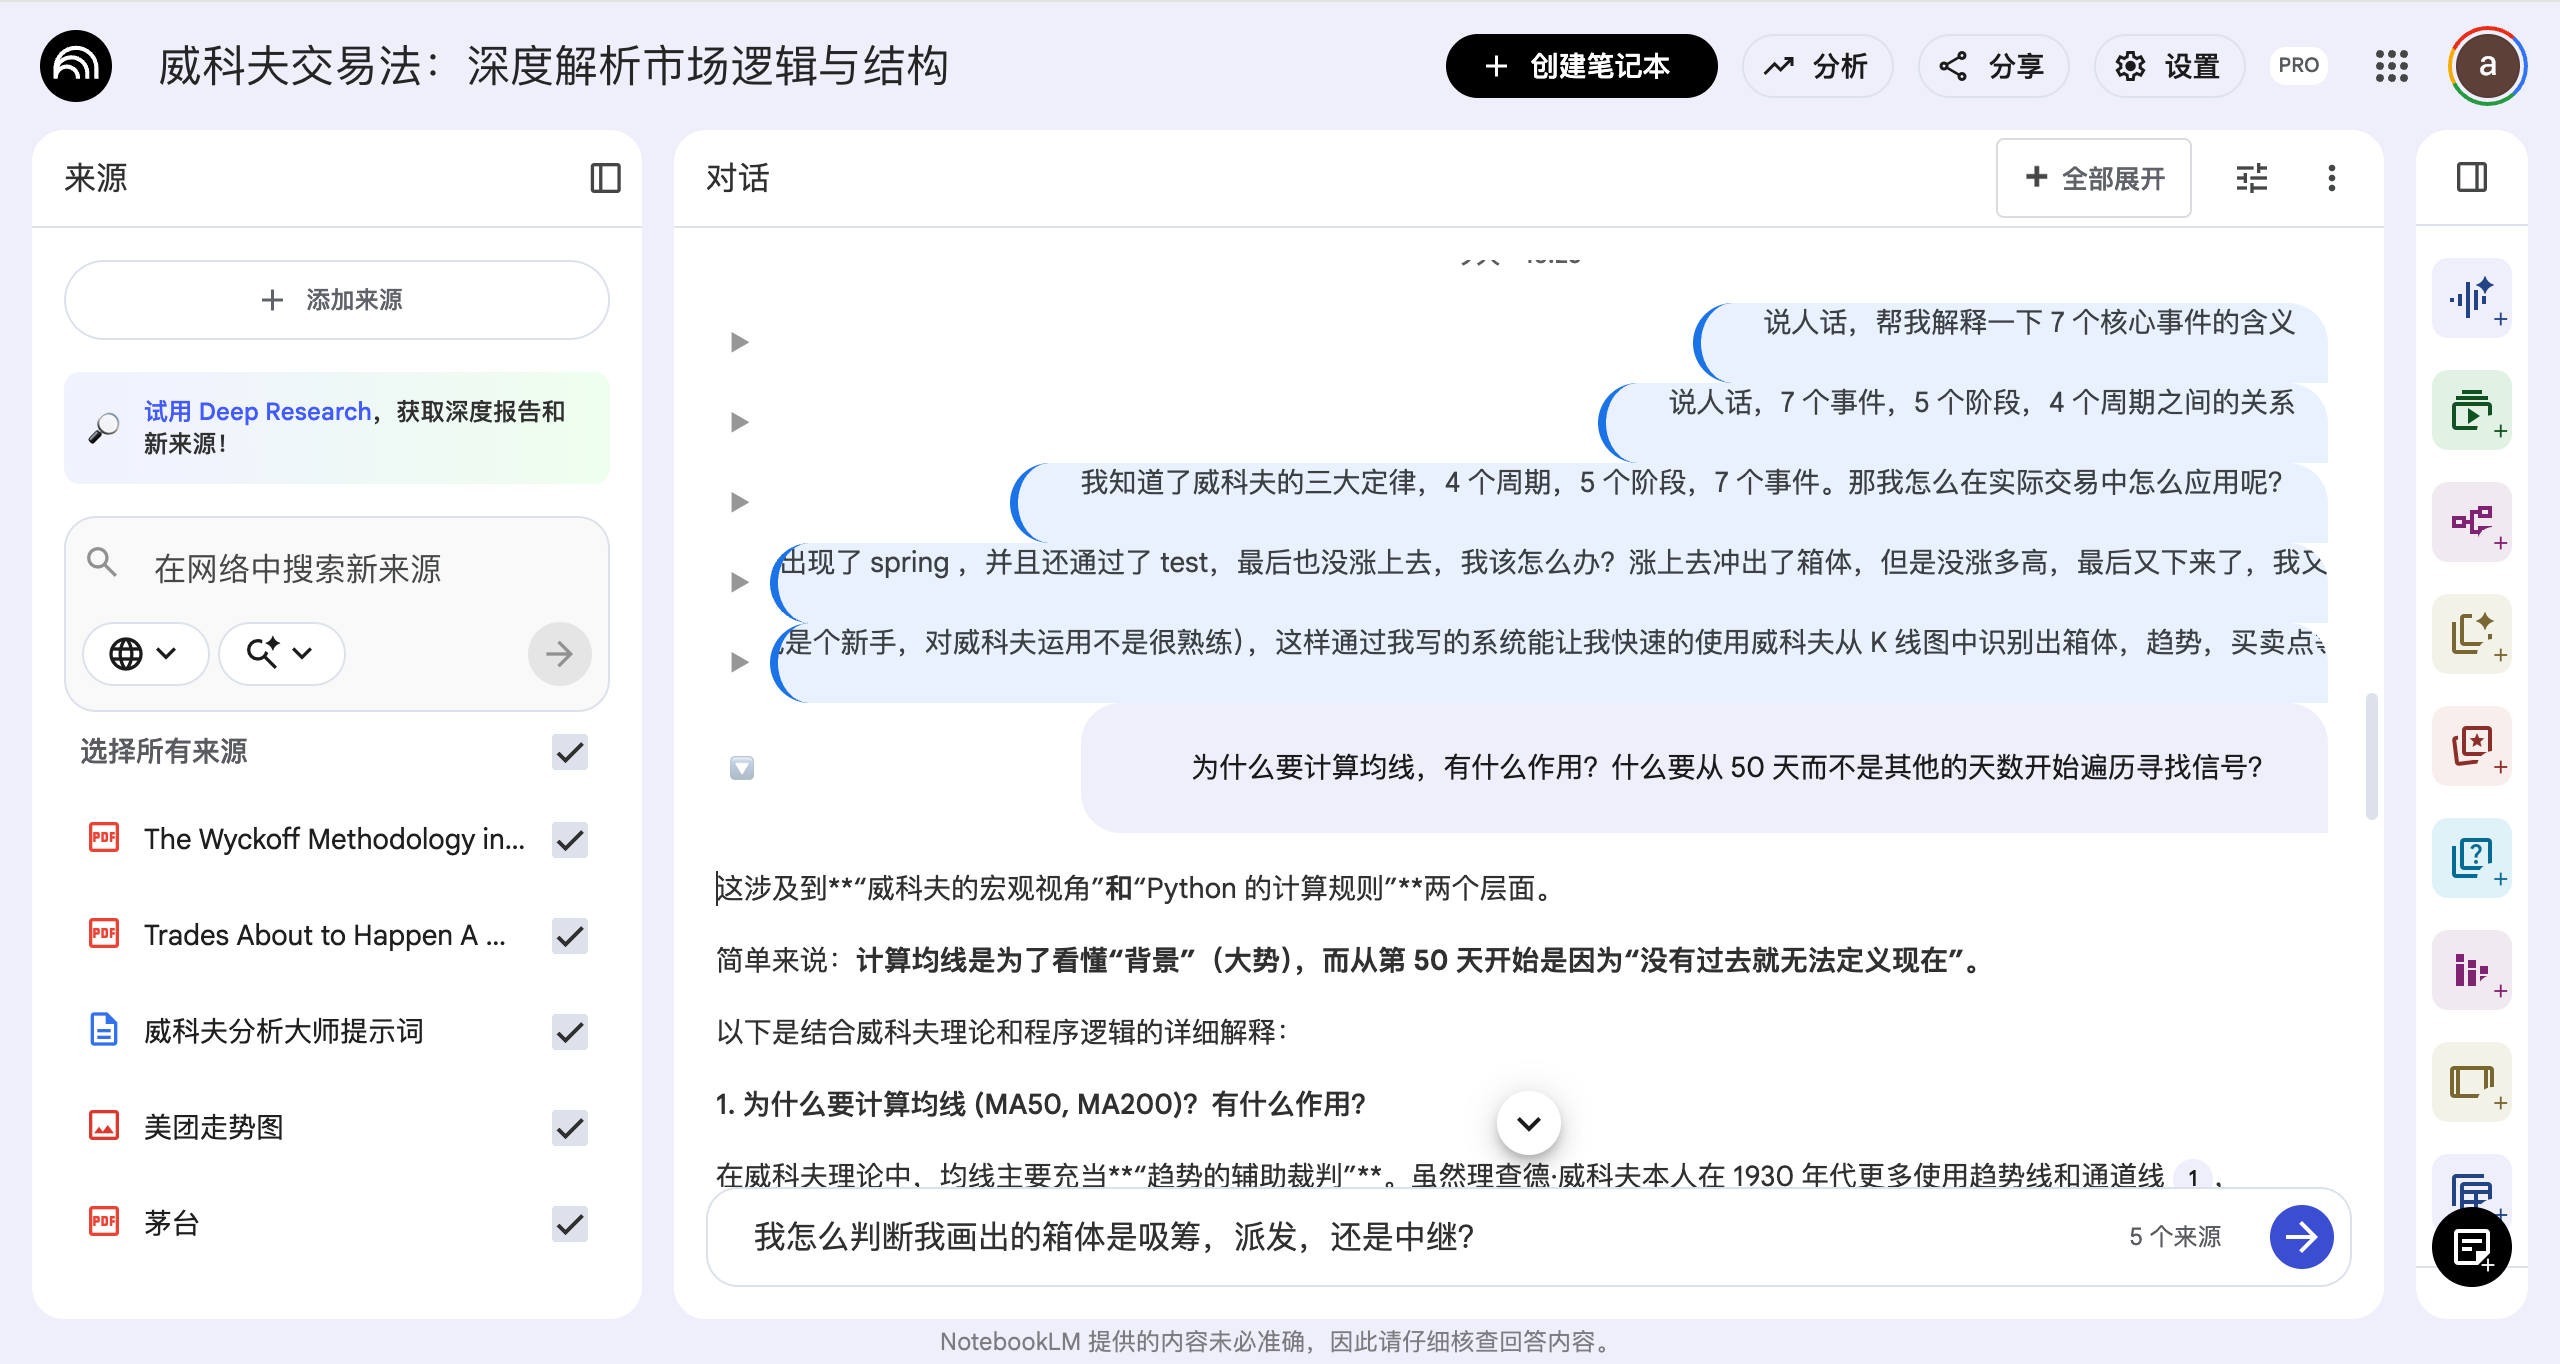The height and width of the screenshot is (1364, 2560).
Task: Open Audio Overview in studio sidebar
Action: [x=2471, y=298]
